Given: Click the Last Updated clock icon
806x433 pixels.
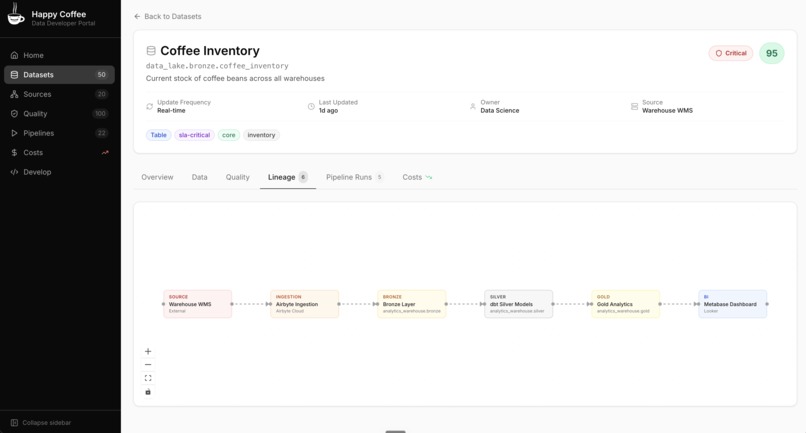Looking at the screenshot, I should point(311,106).
